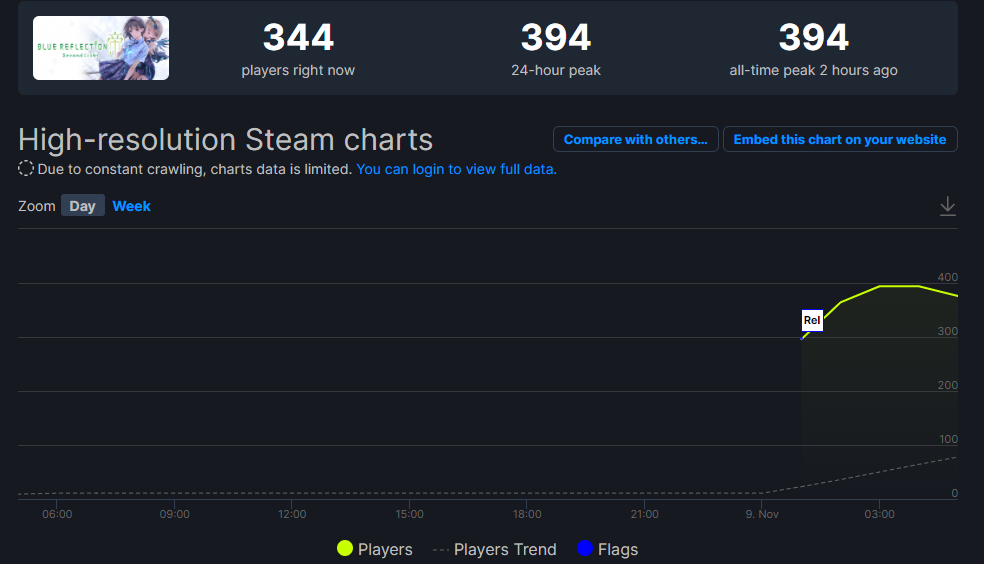Click the Rel release flag marker
Viewport: 984px width, 564px height.
(x=812, y=320)
